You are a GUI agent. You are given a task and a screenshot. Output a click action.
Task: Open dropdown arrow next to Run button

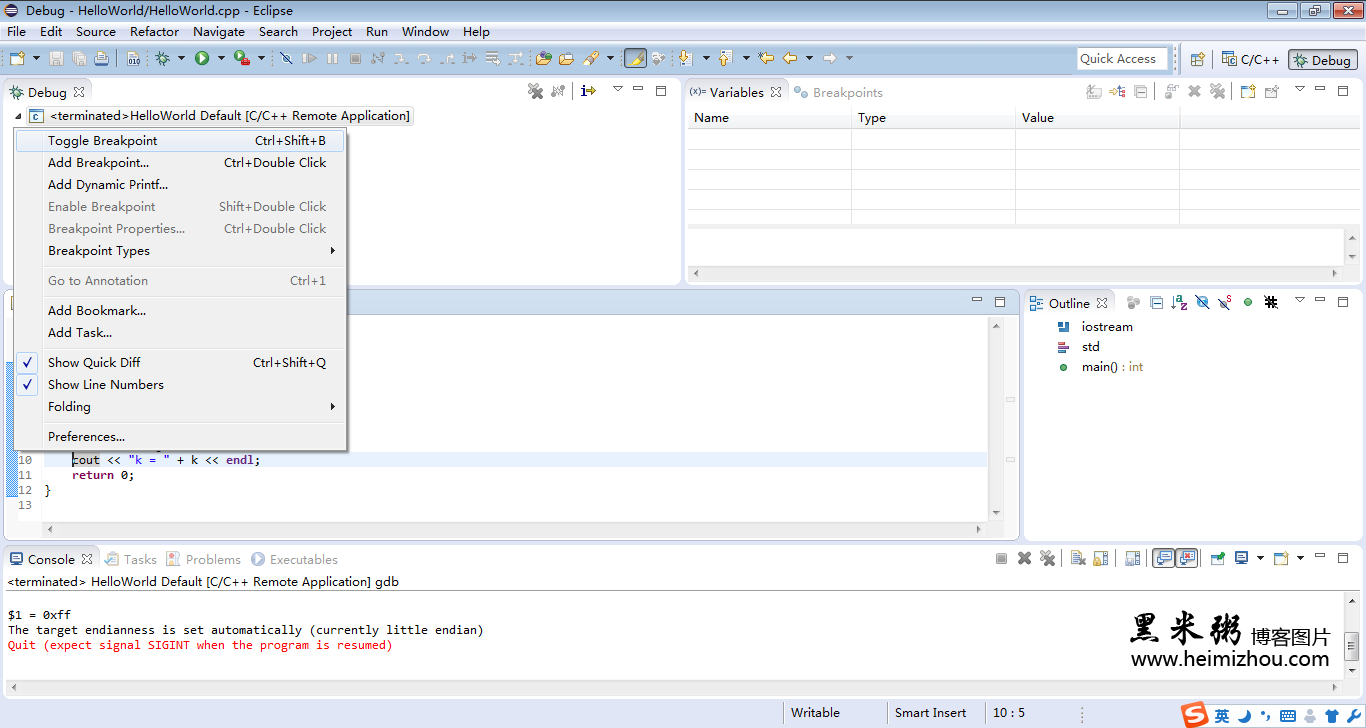click(x=221, y=59)
